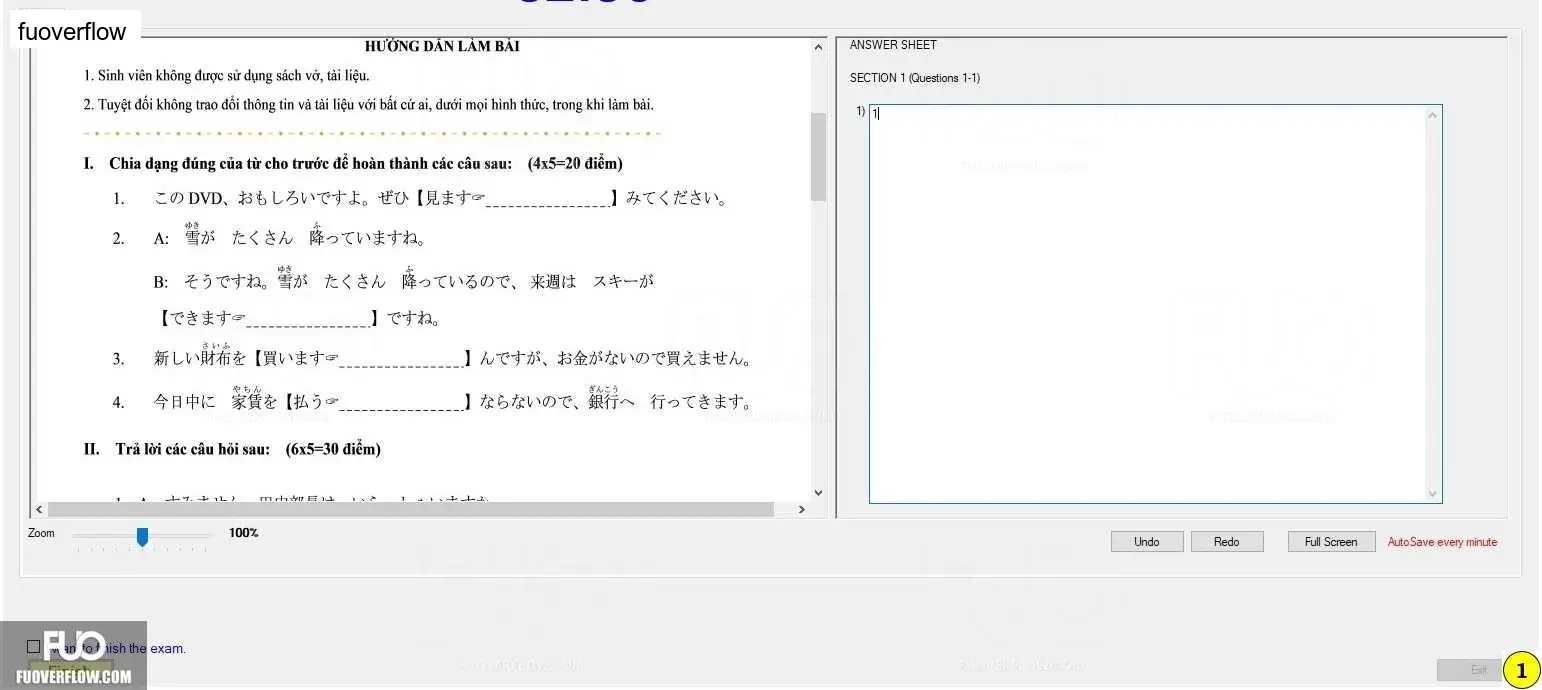Click the answer box scroll-up arrow

1432,115
